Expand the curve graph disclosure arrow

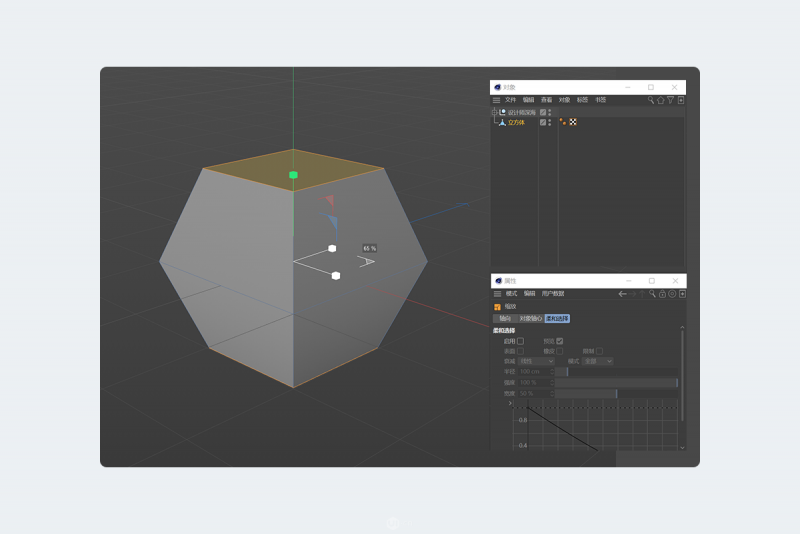coord(510,403)
